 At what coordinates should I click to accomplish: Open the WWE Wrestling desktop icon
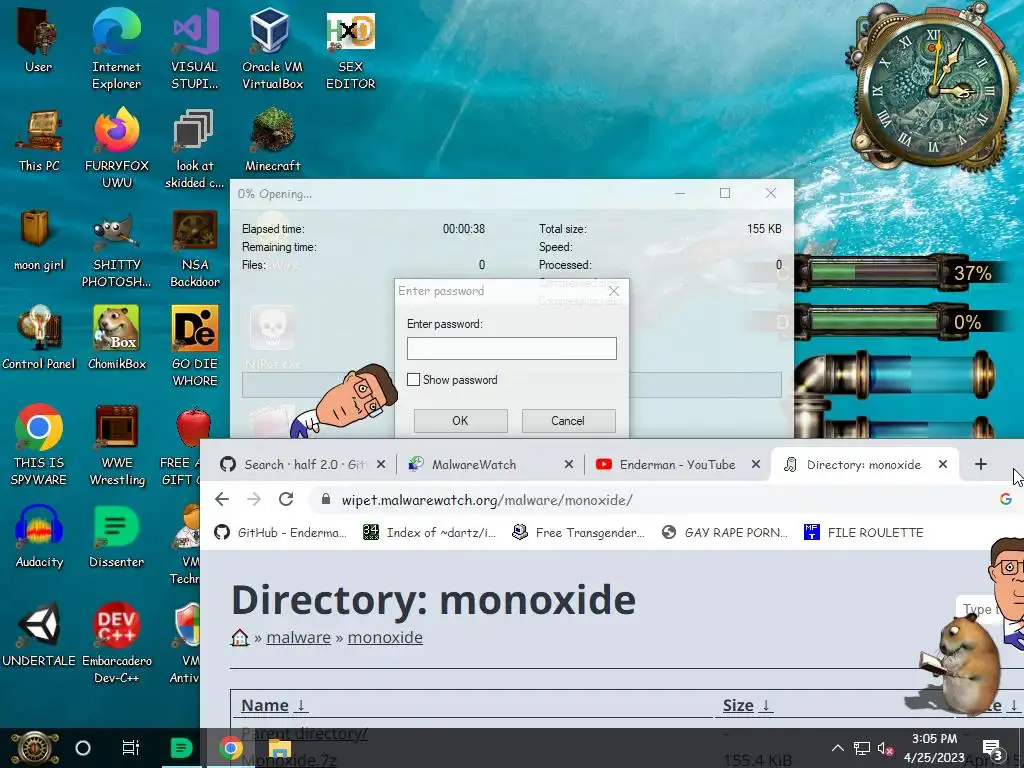click(116, 445)
